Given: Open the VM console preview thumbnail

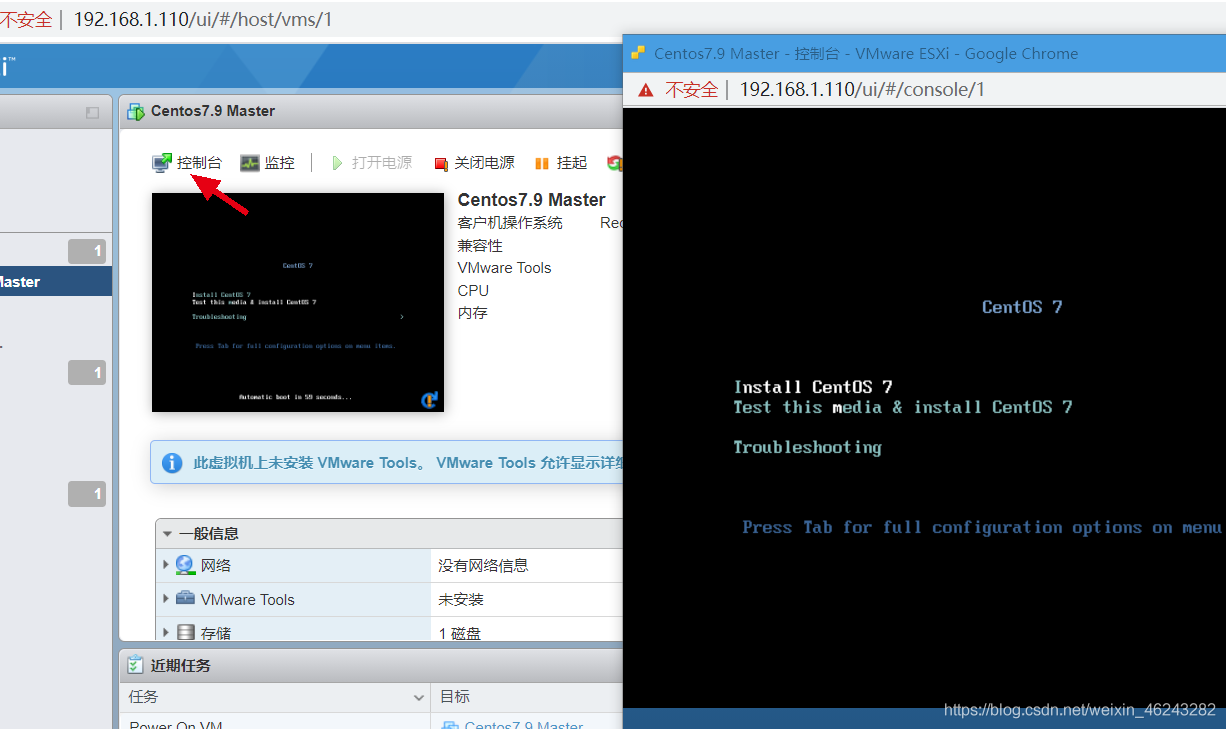Looking at the screenshot, I should click(298, 302).
